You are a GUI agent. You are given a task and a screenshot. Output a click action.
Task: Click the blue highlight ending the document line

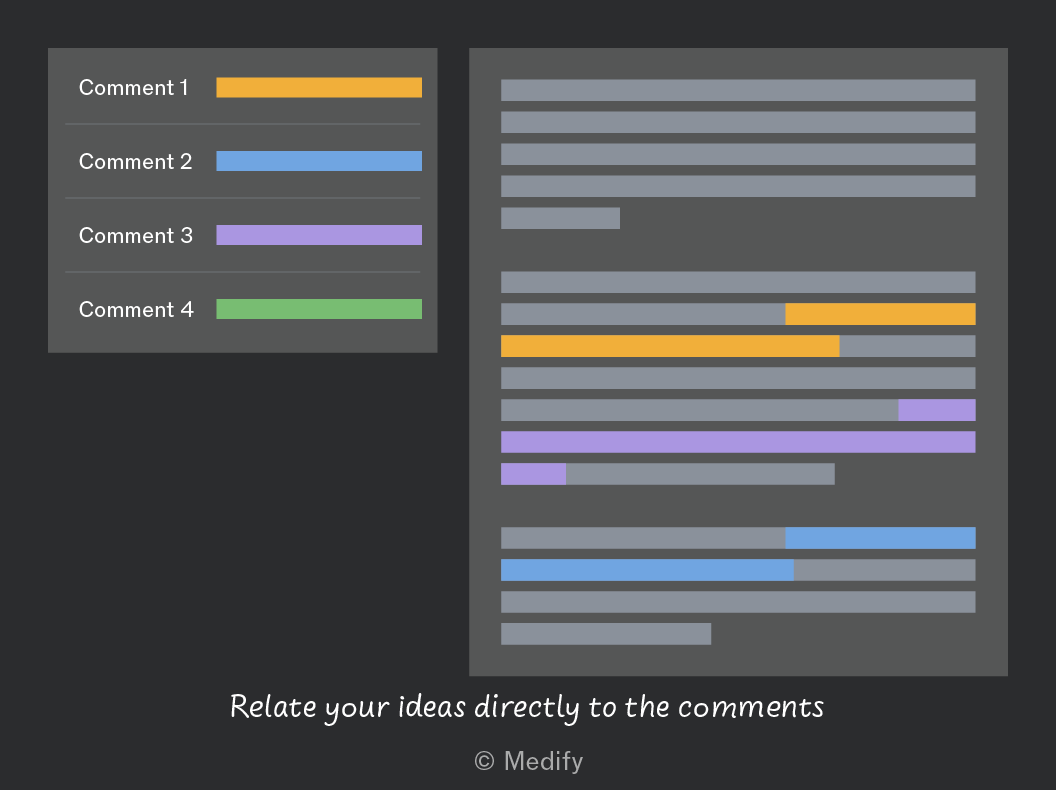point(880,538)
